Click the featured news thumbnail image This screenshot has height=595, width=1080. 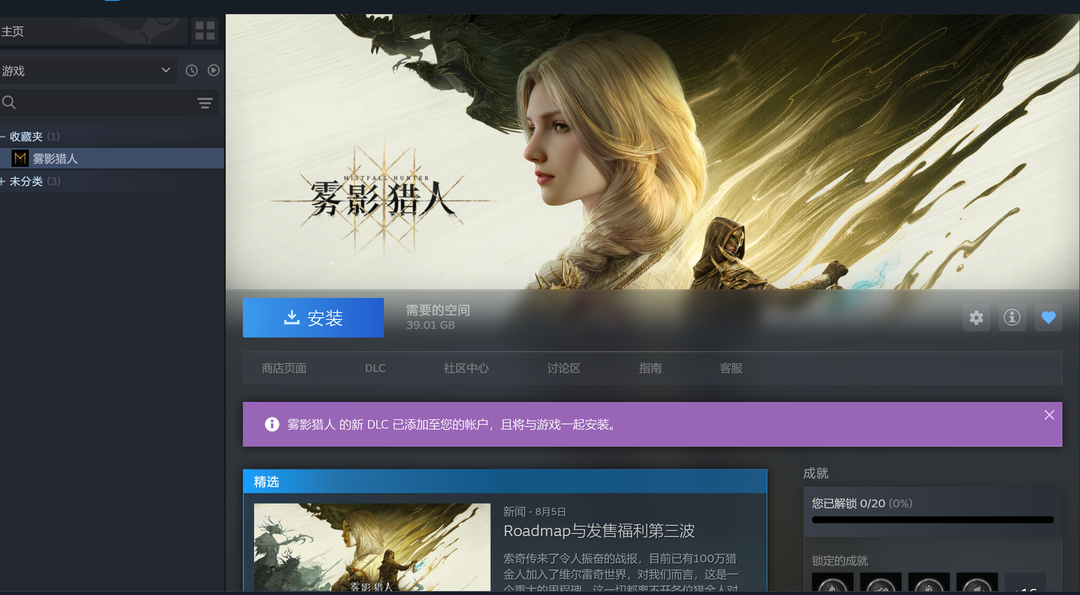click(x=372, y=547)
